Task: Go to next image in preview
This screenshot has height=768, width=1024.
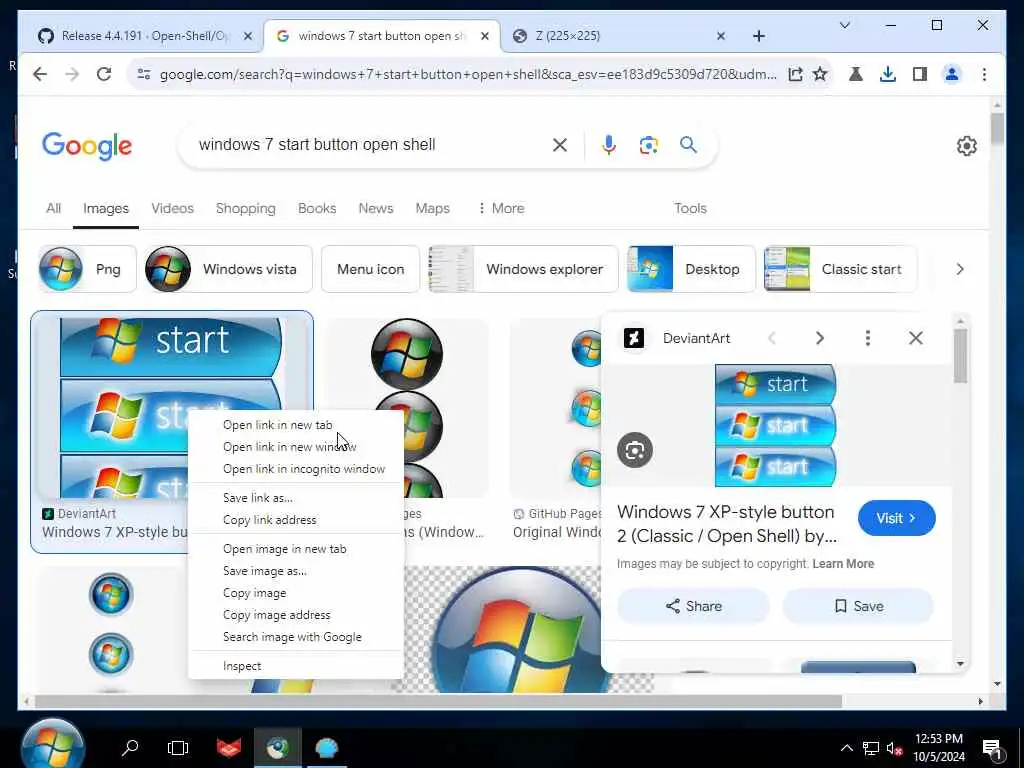Action: coord(820,338)
